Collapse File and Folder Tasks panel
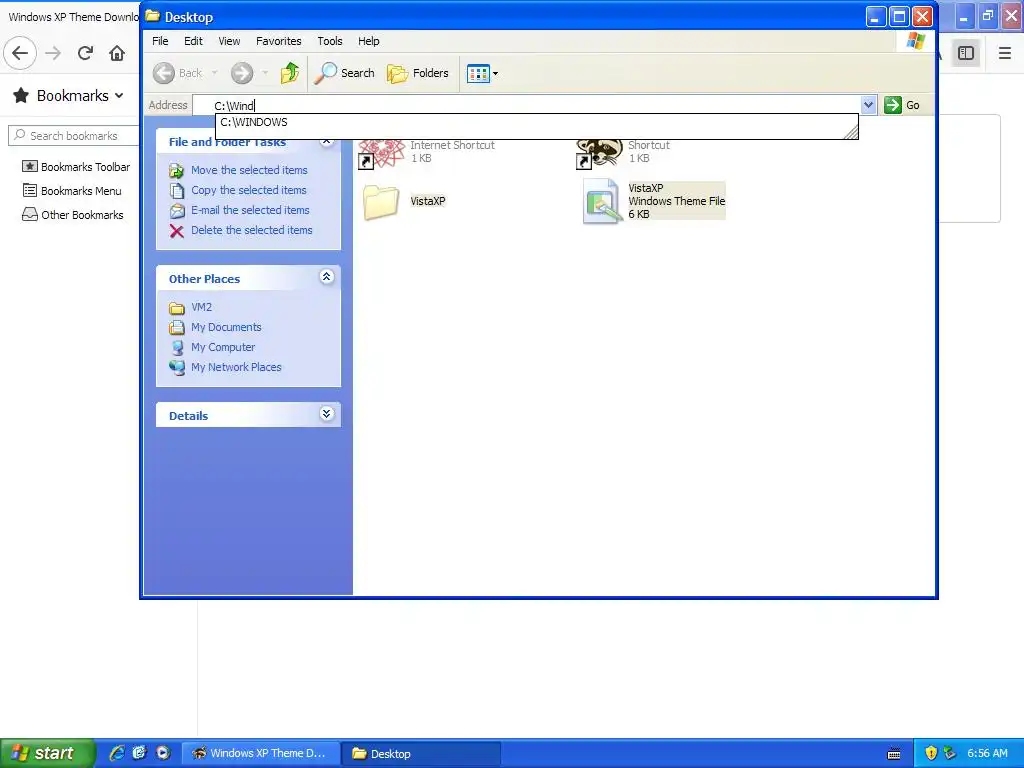This screenshot has width=1024, height=768. pos(327,142)
